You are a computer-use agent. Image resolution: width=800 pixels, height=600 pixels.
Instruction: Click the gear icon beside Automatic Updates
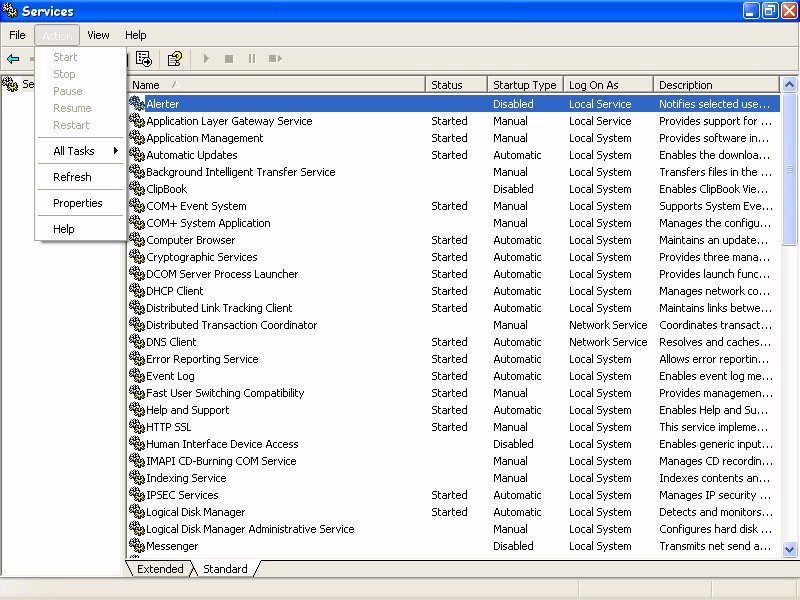point(137,155)
